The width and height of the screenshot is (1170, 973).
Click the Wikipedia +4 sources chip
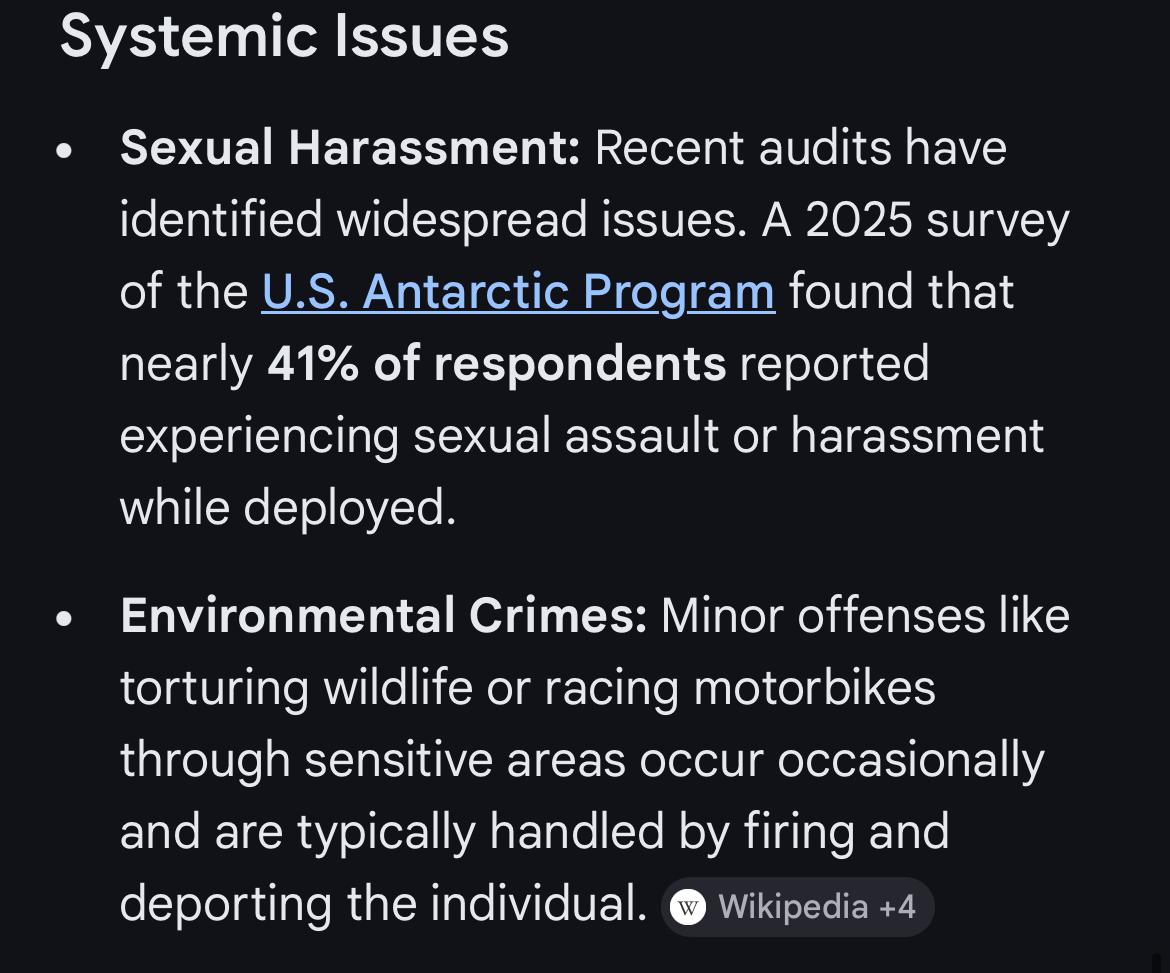click(797, 907)
